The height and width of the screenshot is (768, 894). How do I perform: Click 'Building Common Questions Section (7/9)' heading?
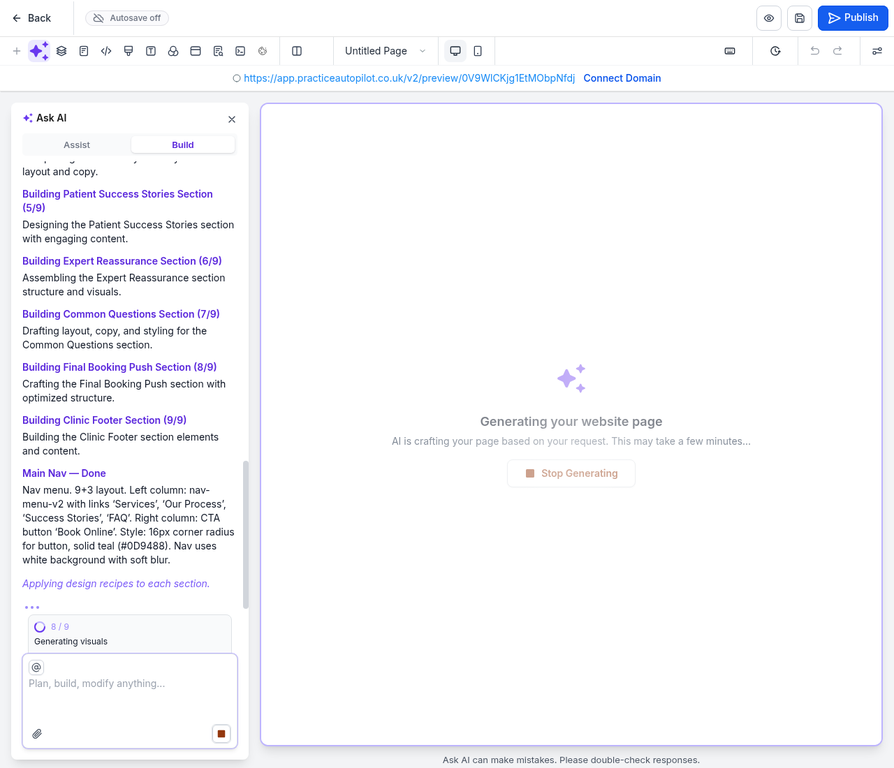click(121, 314)
